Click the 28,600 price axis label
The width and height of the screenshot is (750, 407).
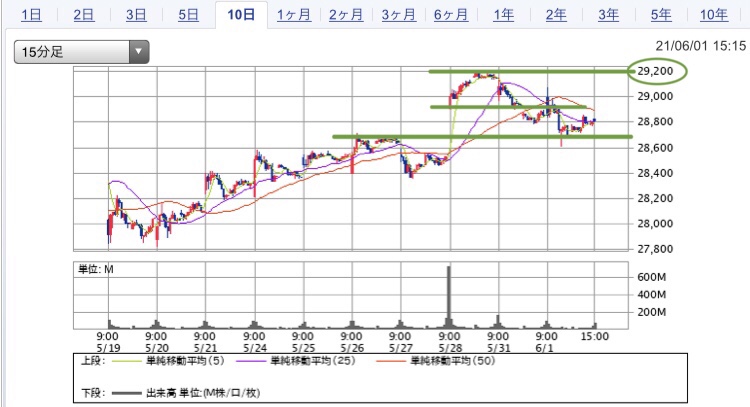[x=655, y=147]
